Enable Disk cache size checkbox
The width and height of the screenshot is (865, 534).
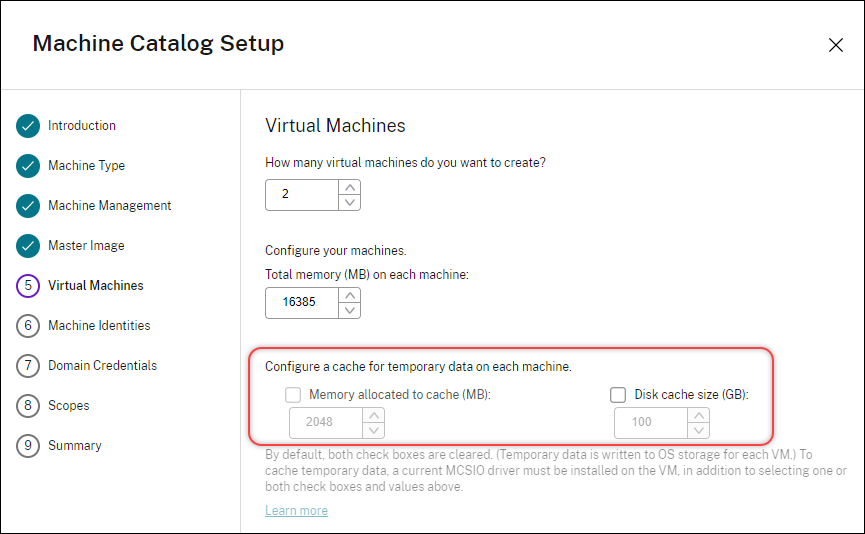[x=618, y=395]
